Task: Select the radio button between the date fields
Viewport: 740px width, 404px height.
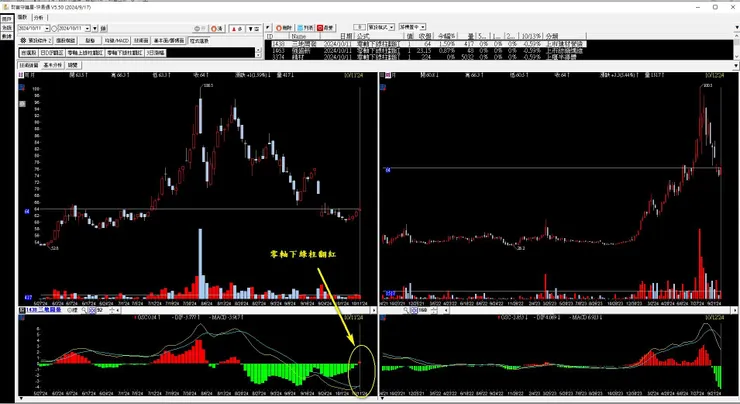Action: point(54,29)
